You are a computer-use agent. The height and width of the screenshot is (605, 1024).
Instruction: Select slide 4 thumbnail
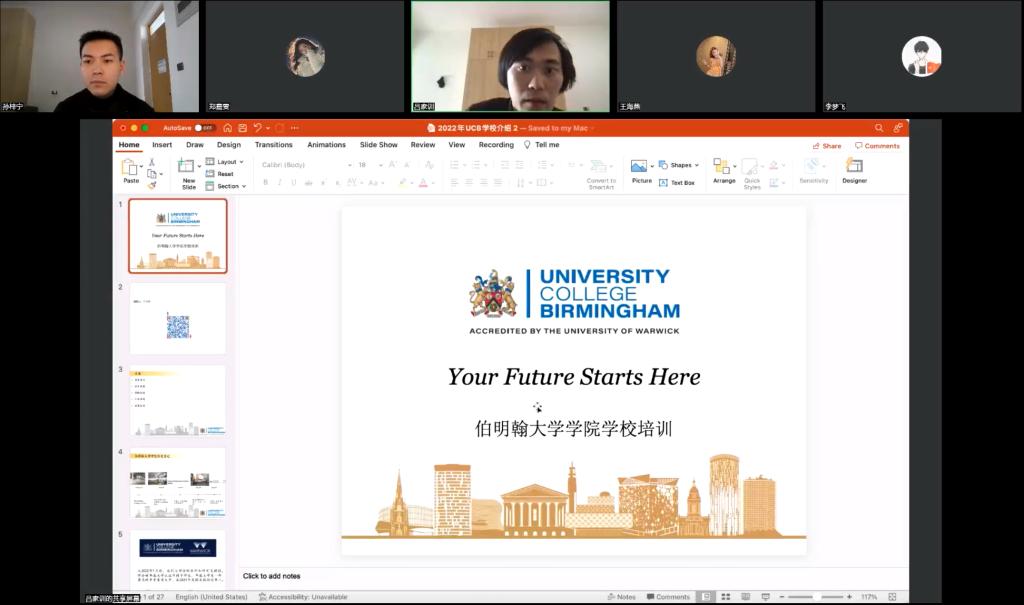178,483
